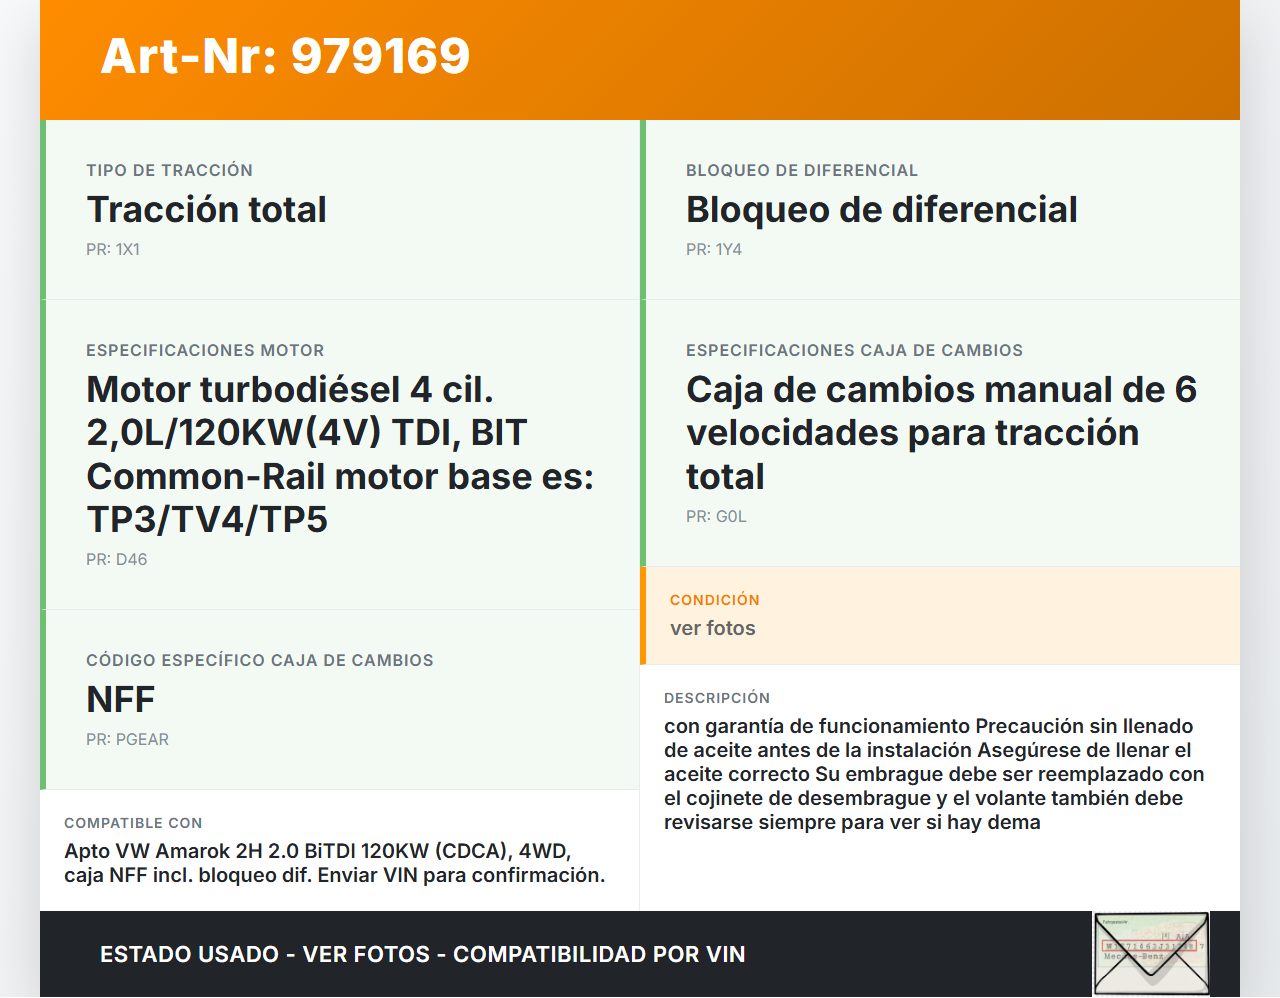Click the Caja de cambios manual text
1280x998 pixels.
click(x=940, y=433)
